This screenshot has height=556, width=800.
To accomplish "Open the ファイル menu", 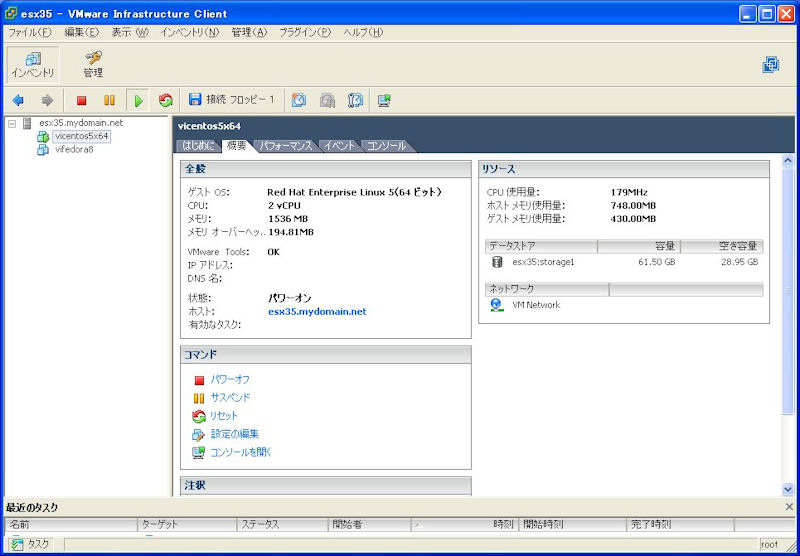I will (30, 32).
